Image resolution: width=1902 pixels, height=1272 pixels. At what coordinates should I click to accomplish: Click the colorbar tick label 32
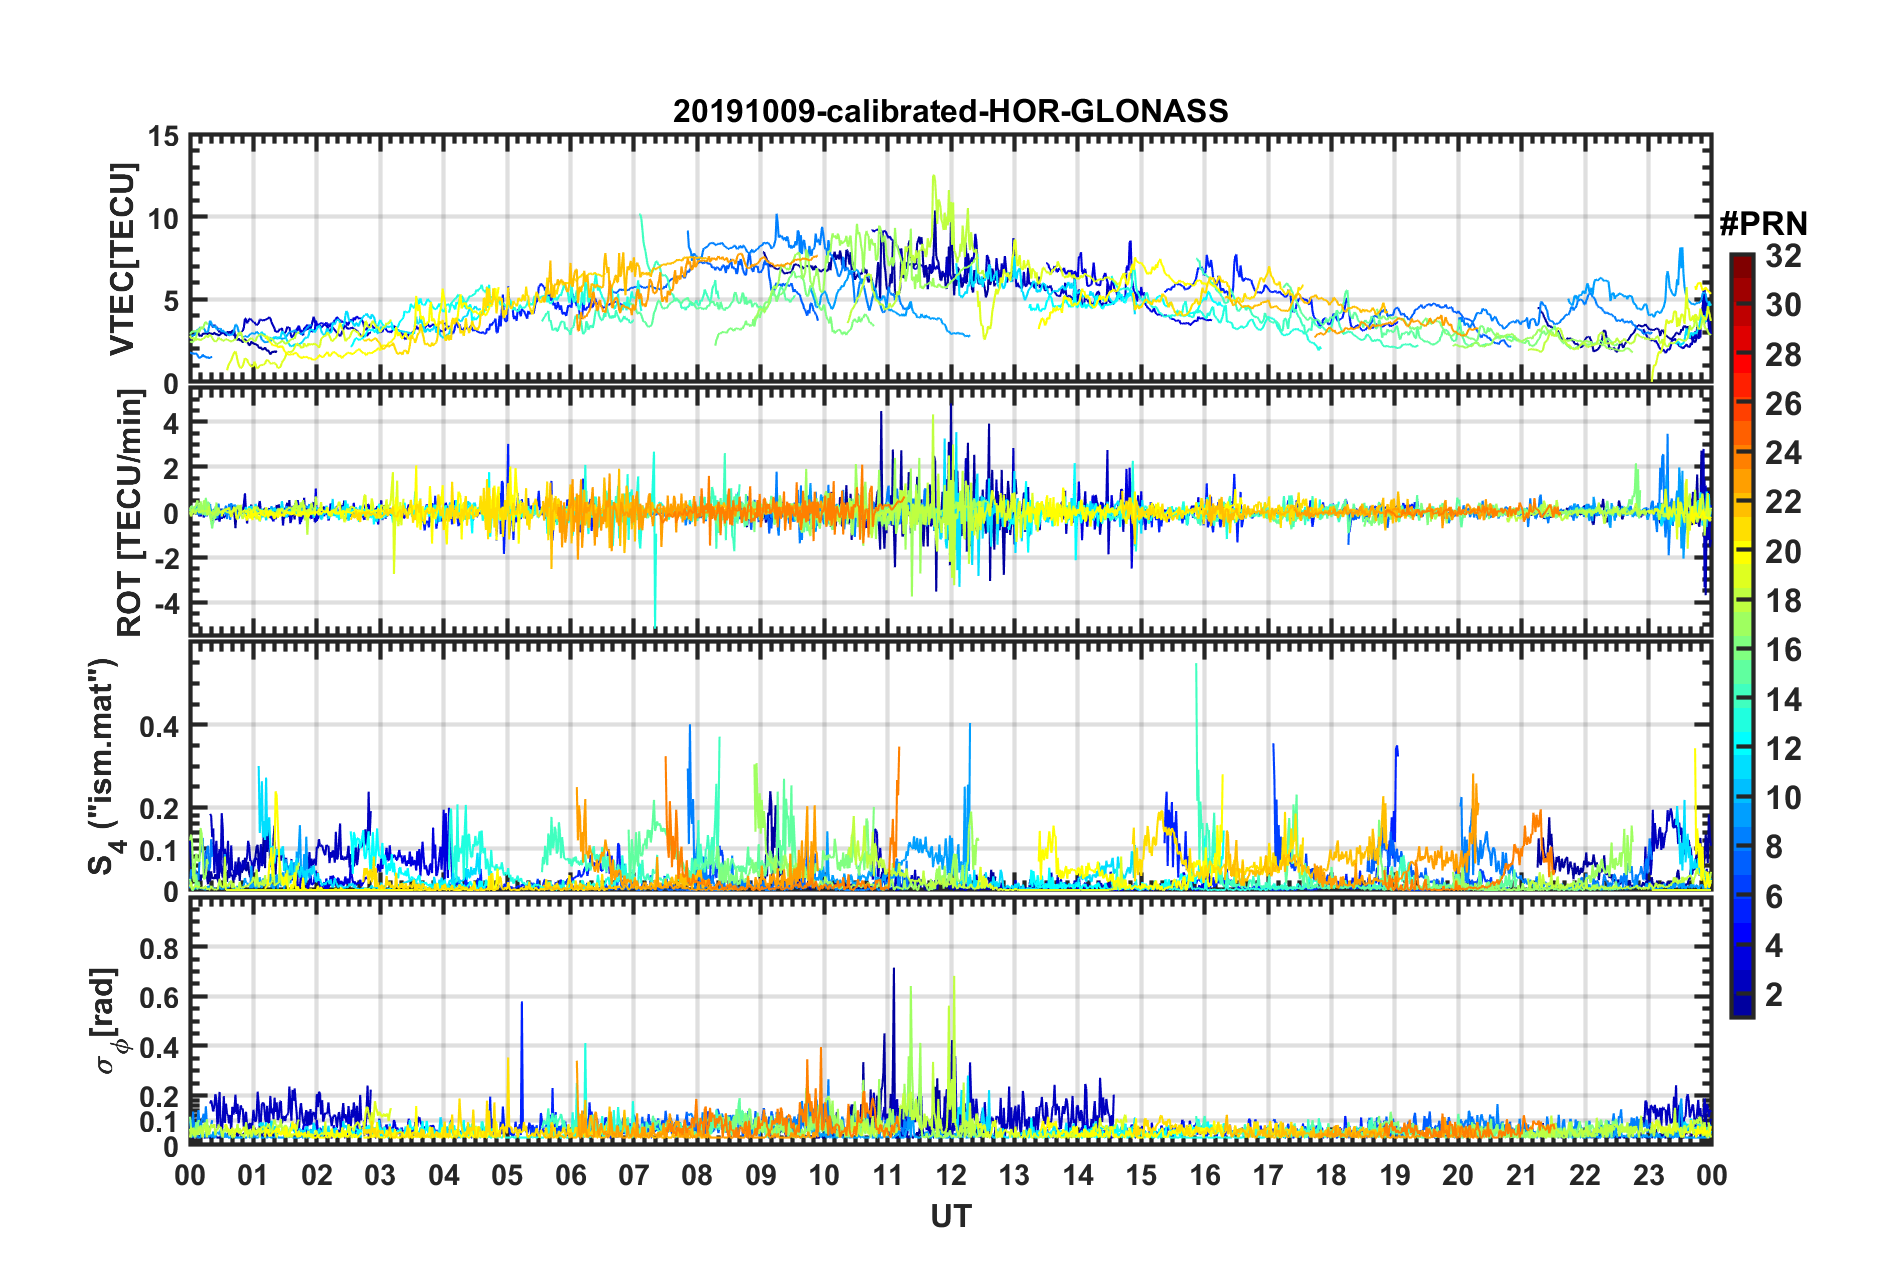tap(1784, 257)
